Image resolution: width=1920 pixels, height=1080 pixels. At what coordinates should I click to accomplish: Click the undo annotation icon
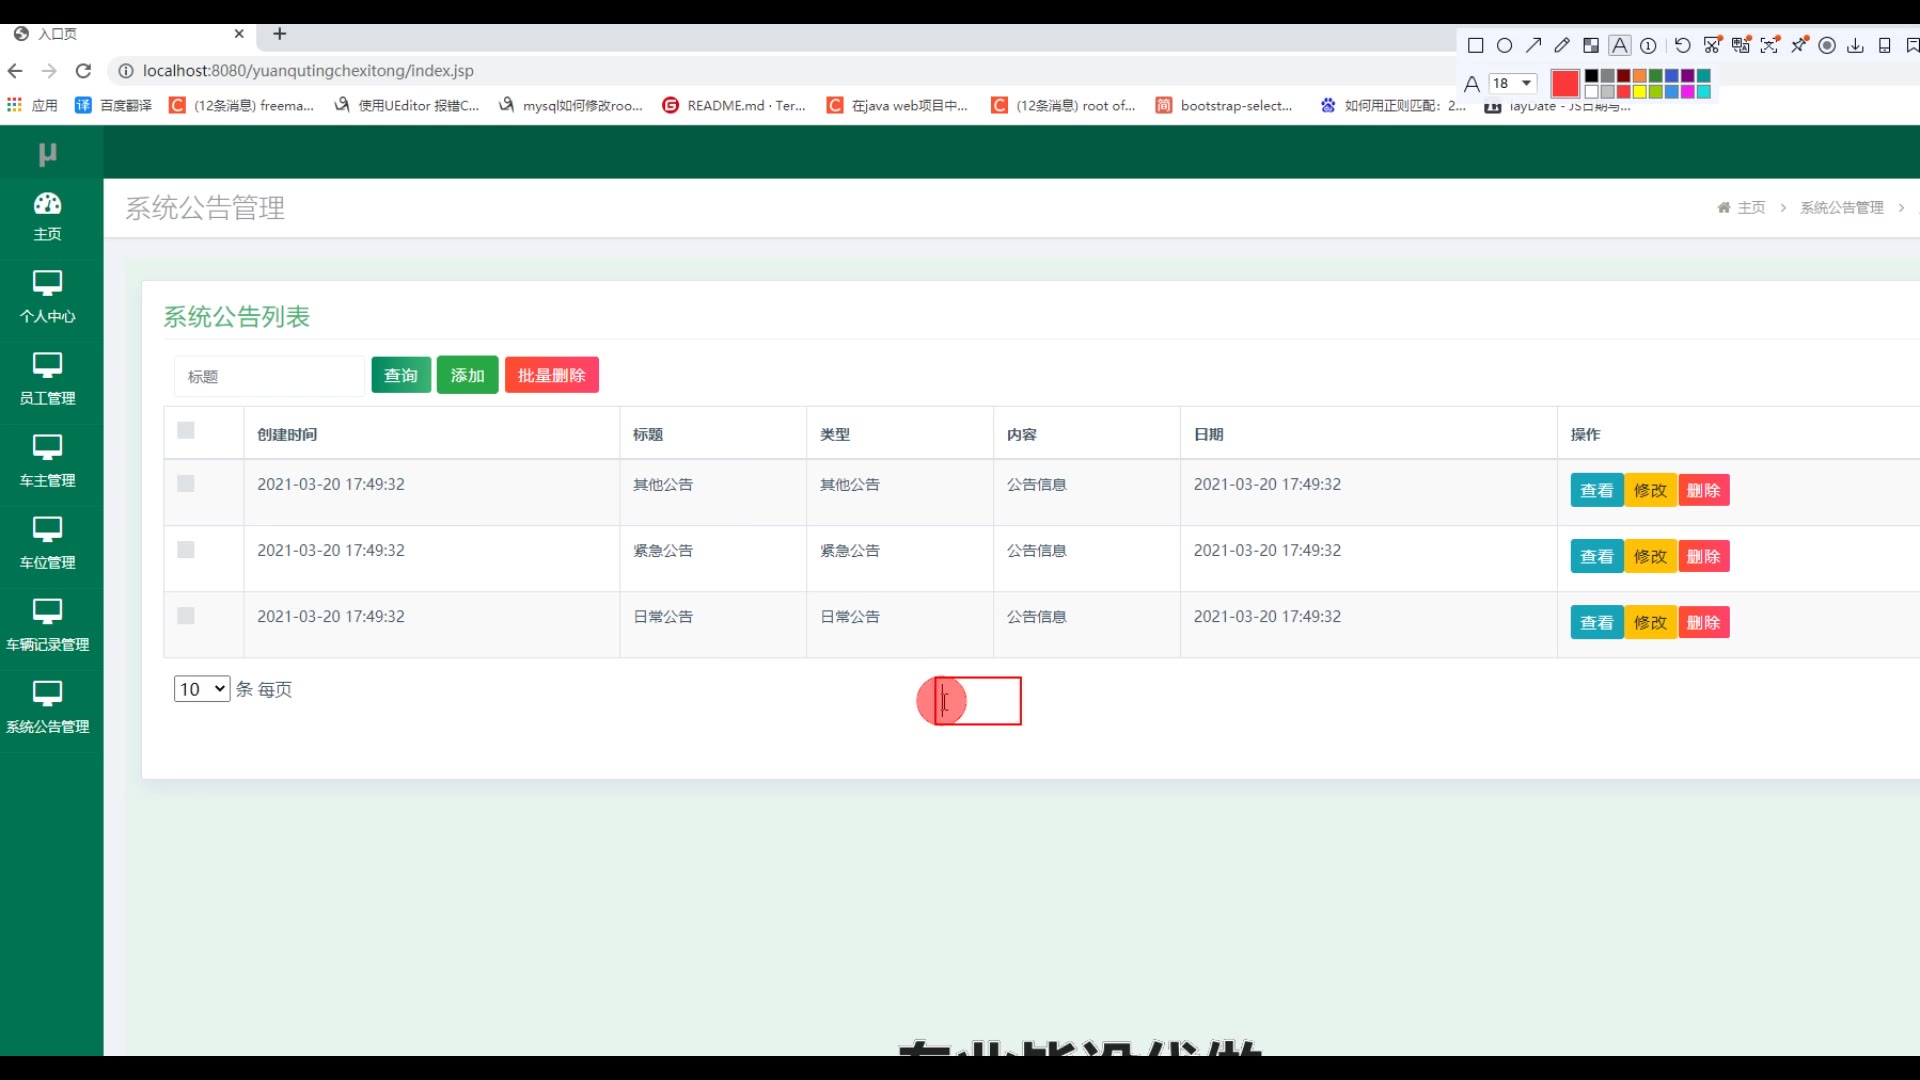(x=1683, y=45)
